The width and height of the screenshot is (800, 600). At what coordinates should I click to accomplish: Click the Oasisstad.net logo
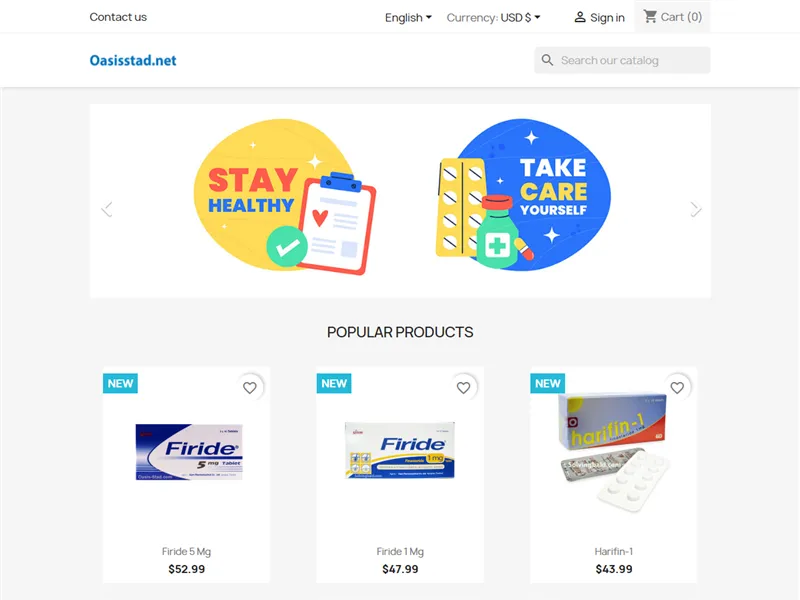click(x=133, y=60)
